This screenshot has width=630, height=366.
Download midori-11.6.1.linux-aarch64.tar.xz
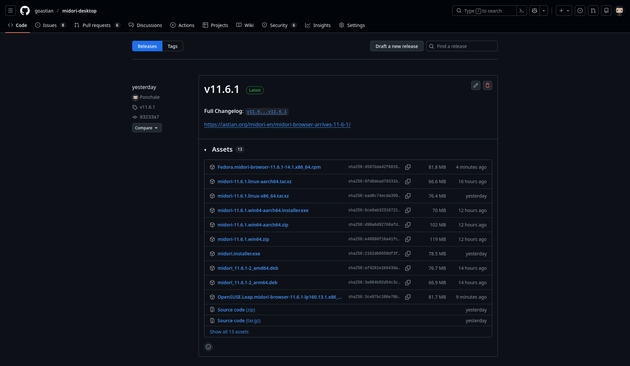(x=254, y=182)
